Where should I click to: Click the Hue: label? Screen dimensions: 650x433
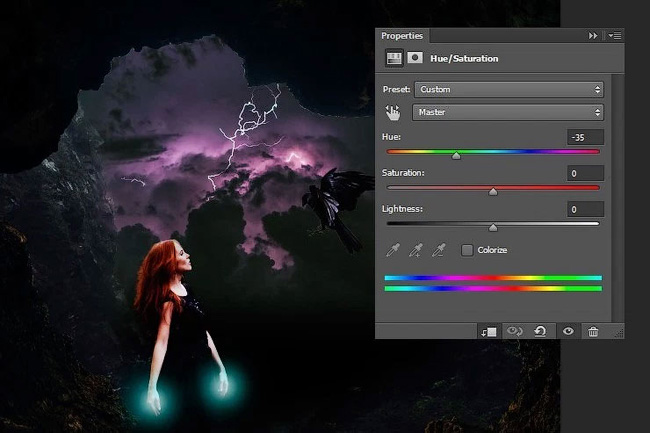[x=391, y=137]
